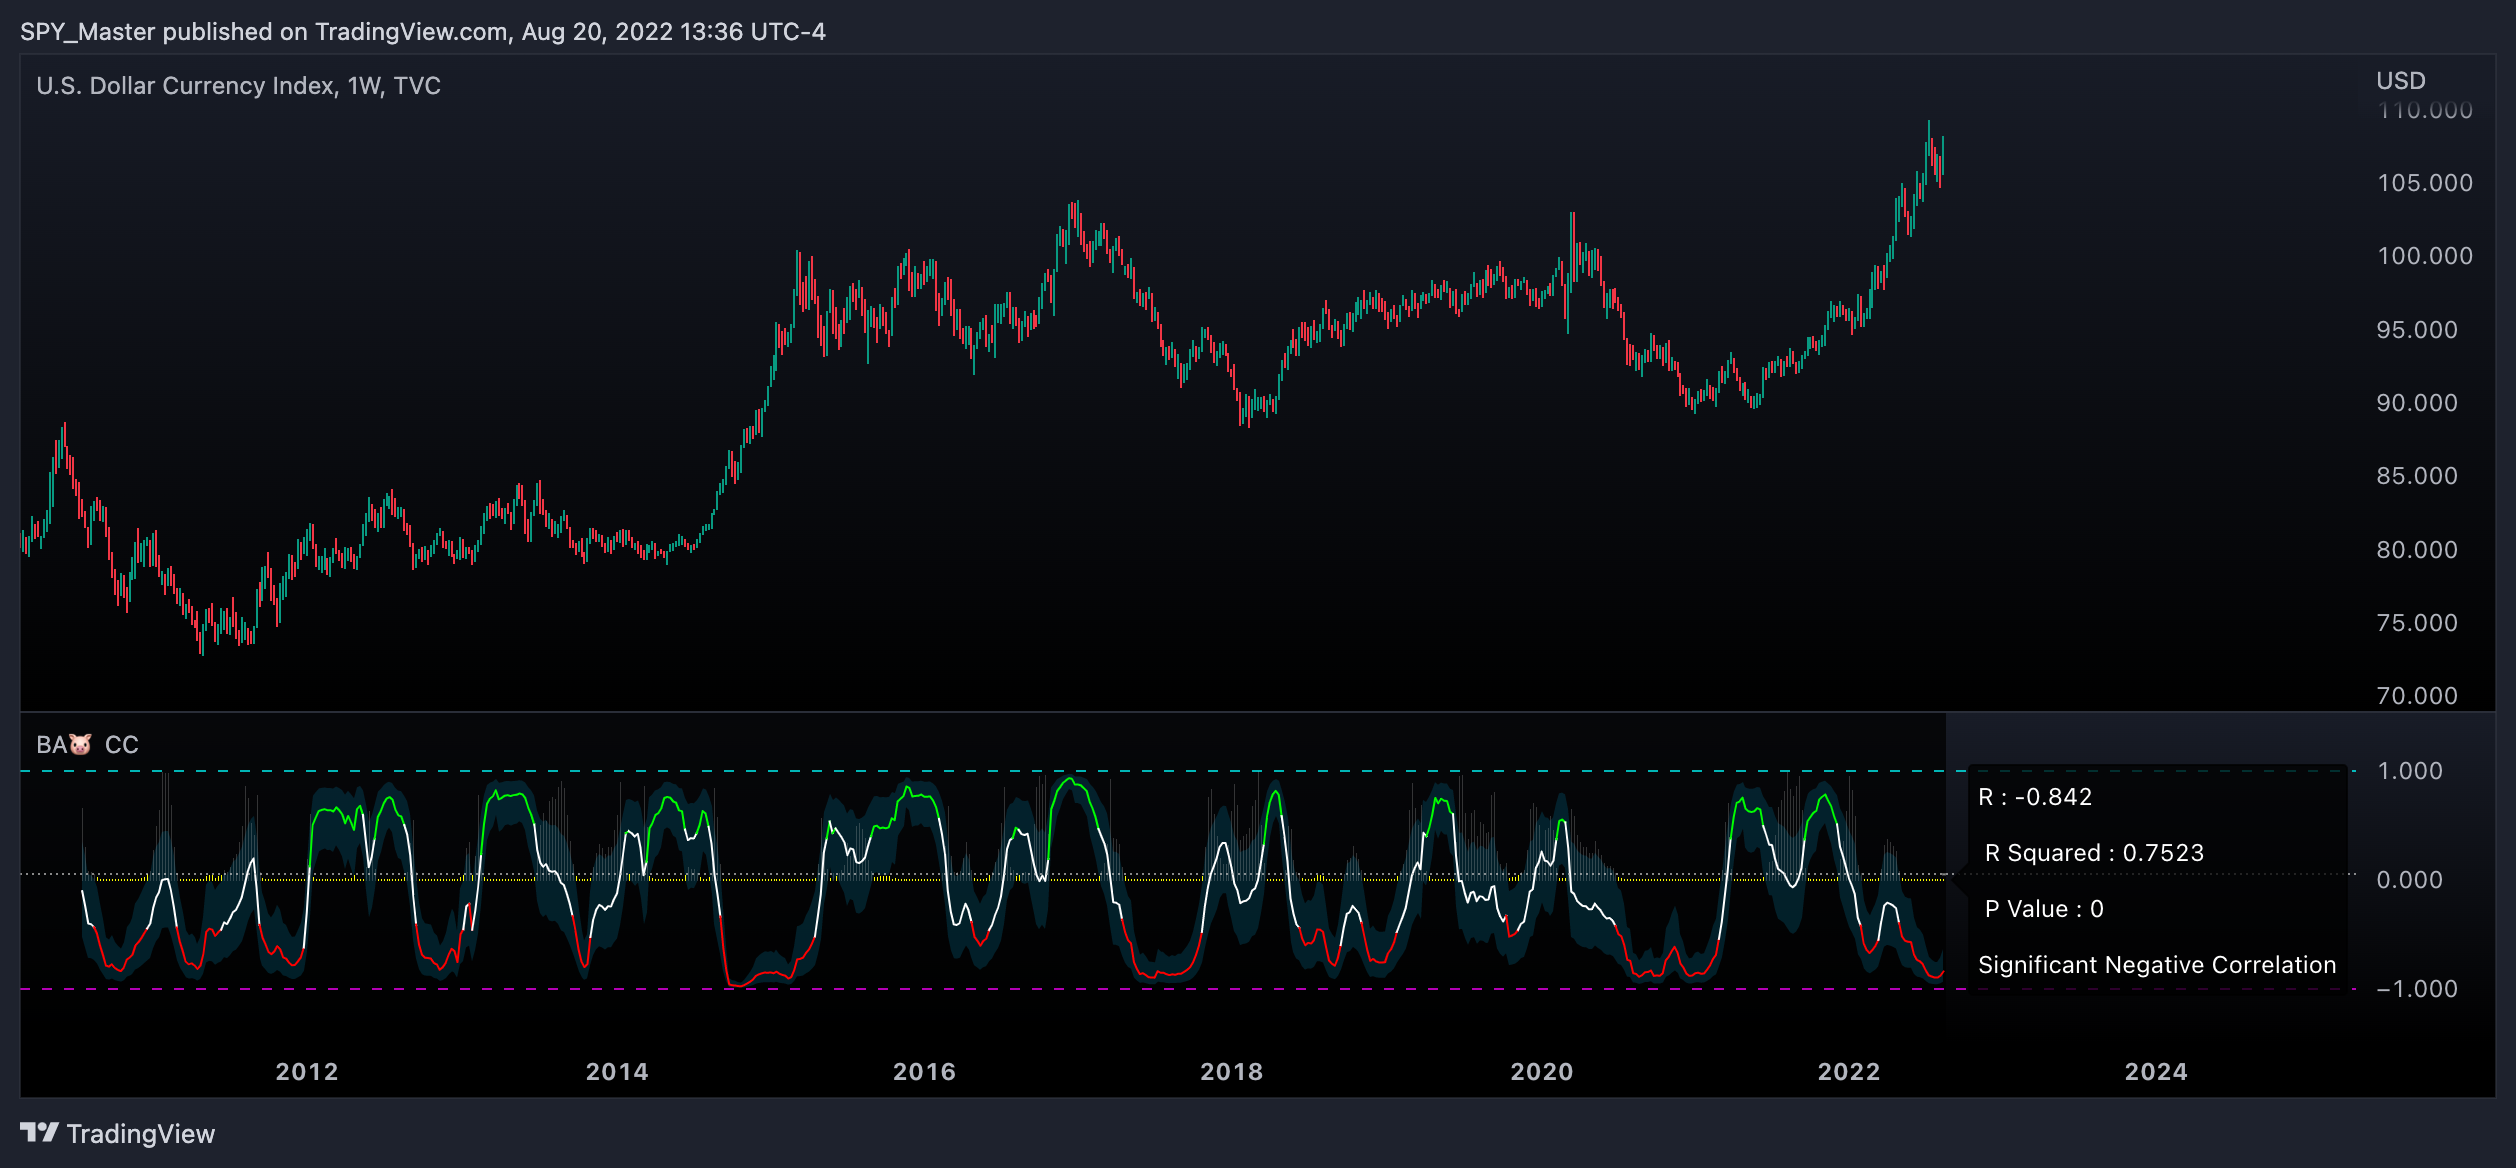Image resolution: width=2516 pixels, height=1168 pixels.
Task: Click the 2024 time axis label
Action: tap(2156, 1072)
